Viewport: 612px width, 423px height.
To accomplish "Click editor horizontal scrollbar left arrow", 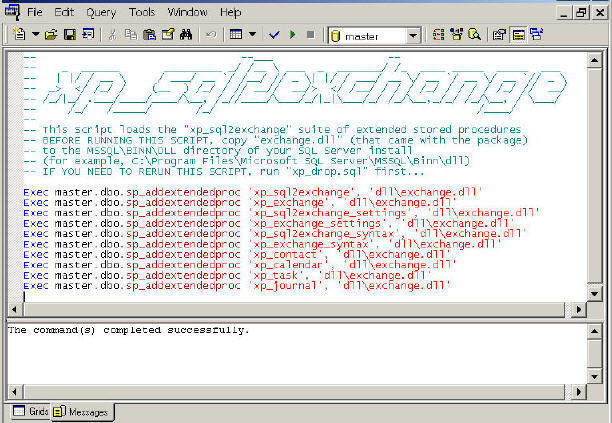I will [15, 309].
